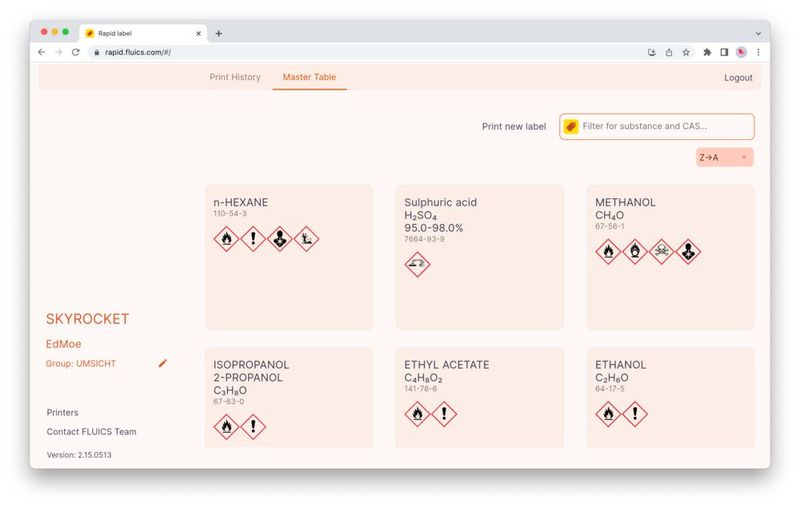
Task: Click the EdMoe username
Action: (63, 344)
